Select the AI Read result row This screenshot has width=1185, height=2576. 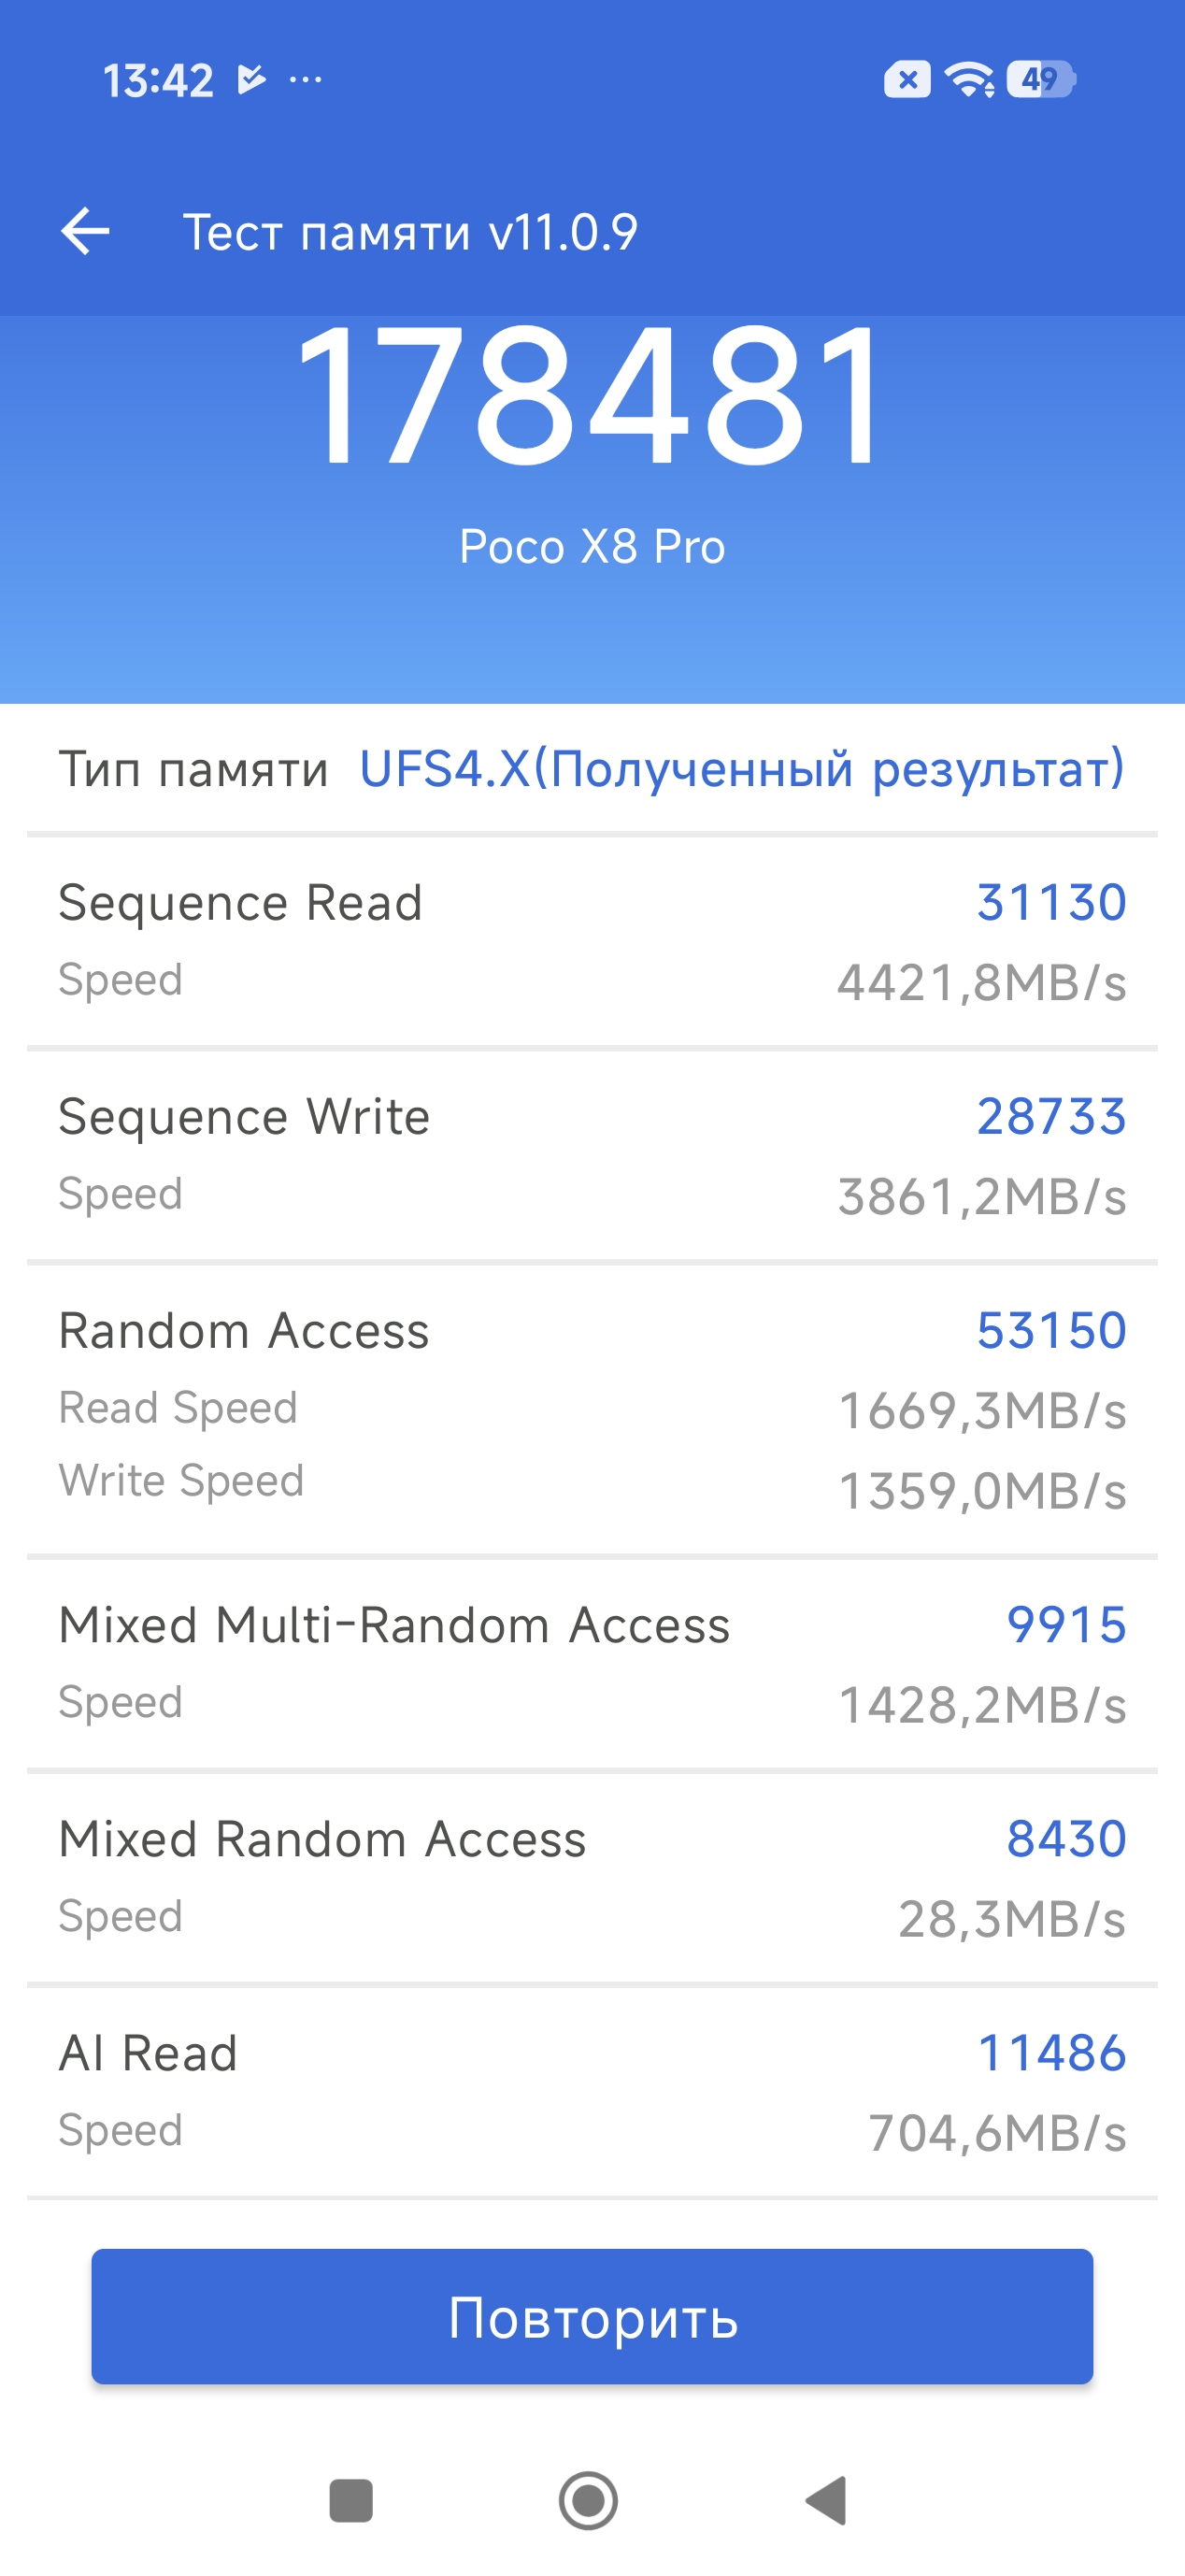tap(592, 2091)
